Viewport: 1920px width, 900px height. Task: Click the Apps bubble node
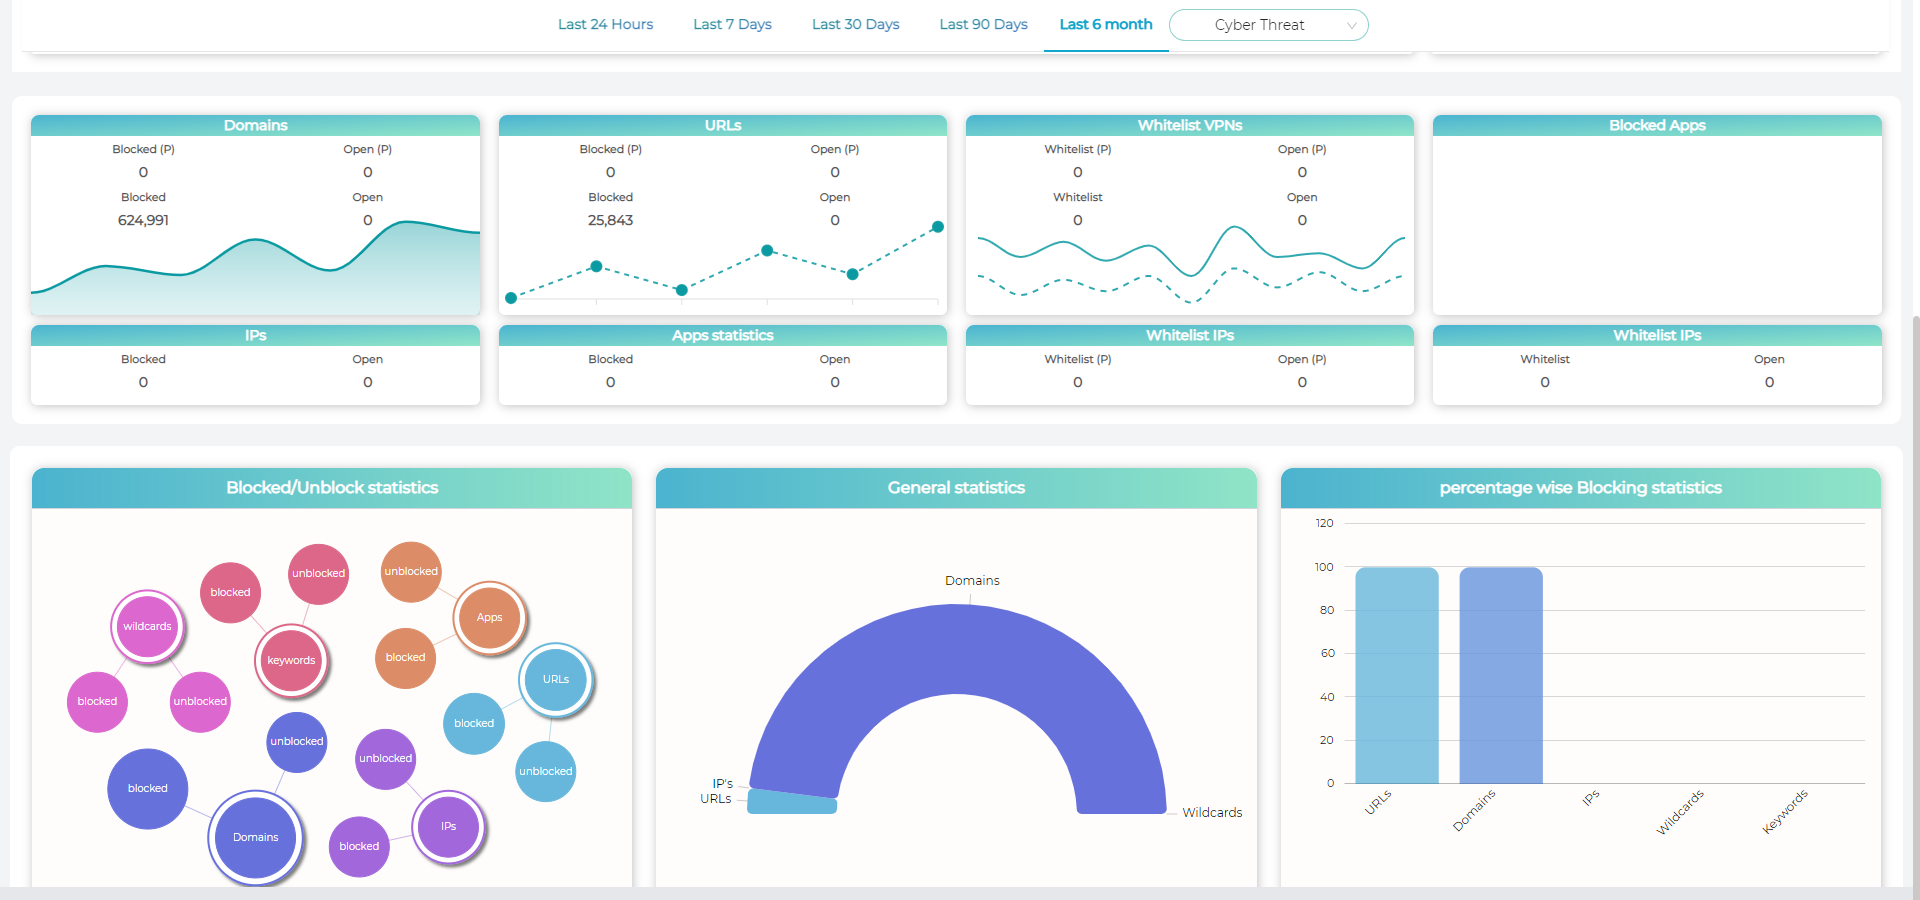coord(490,618)
